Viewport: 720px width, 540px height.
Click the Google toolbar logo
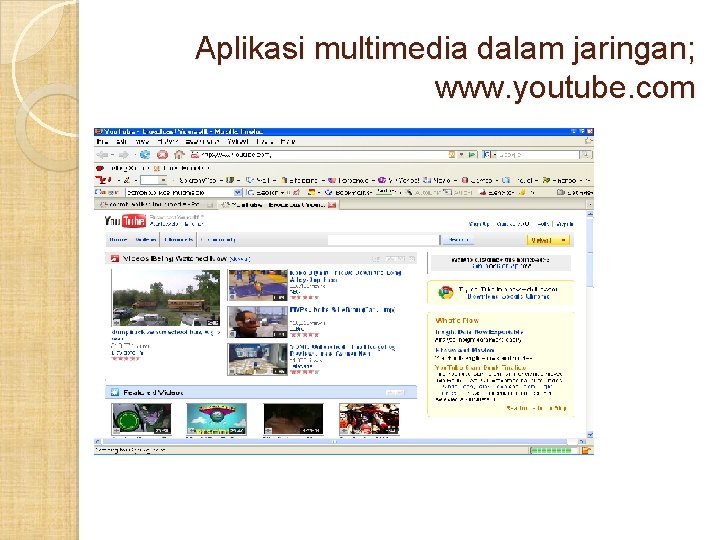click(107, 192)
